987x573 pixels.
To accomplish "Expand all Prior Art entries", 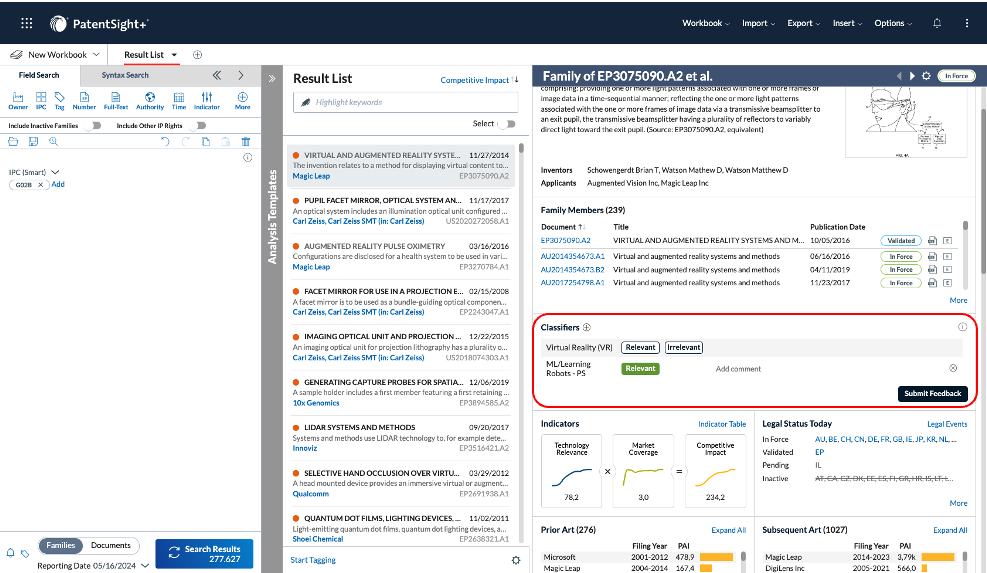I will pyautogui.click(x=728, y=530).
